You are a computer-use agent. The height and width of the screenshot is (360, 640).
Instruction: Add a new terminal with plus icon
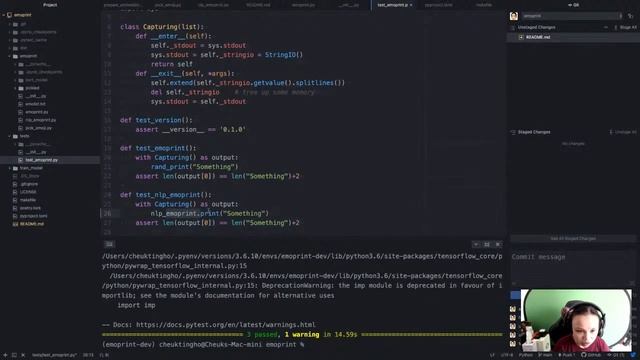pos(5,355)
